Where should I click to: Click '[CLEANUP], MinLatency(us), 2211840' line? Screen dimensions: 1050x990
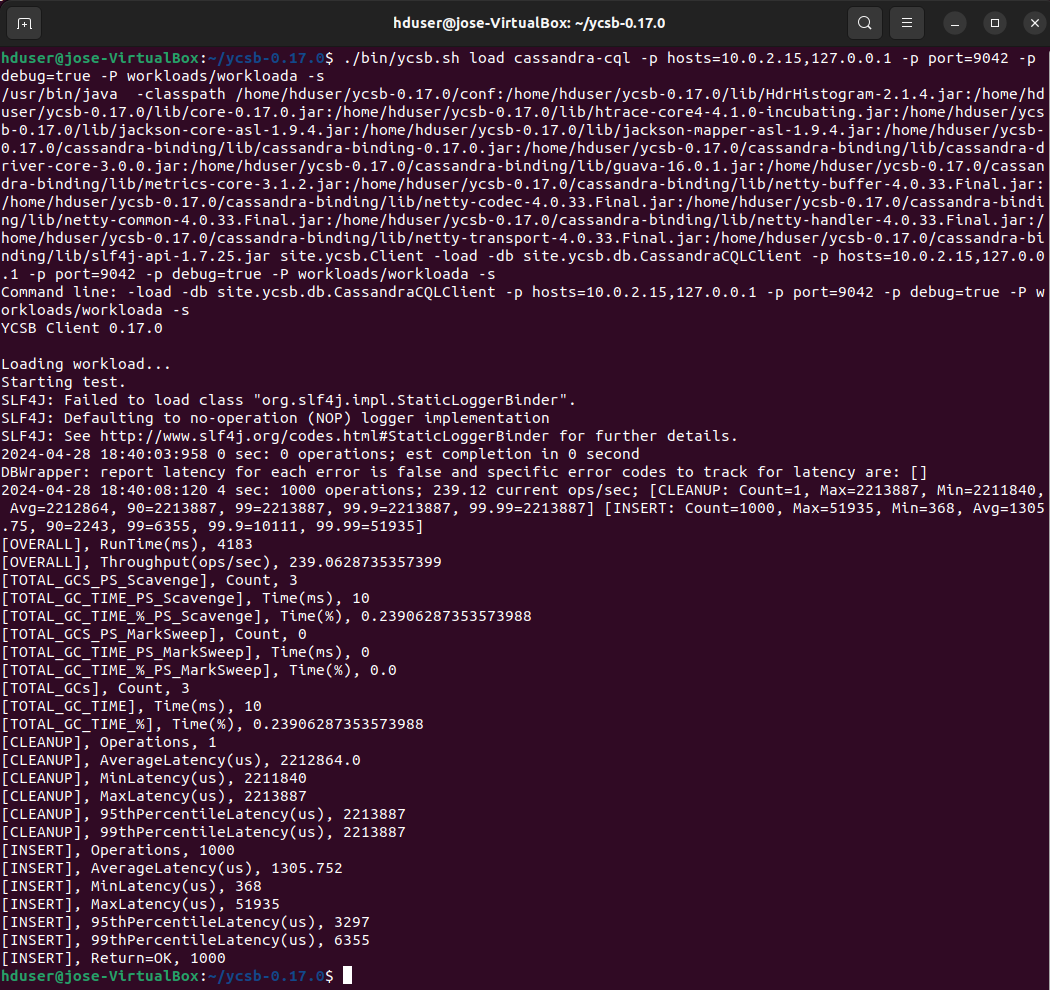point(154,778)
